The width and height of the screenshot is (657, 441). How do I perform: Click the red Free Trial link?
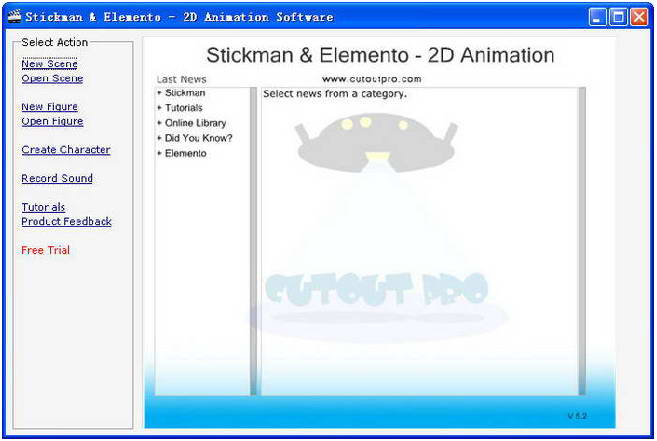coord(45,250)
